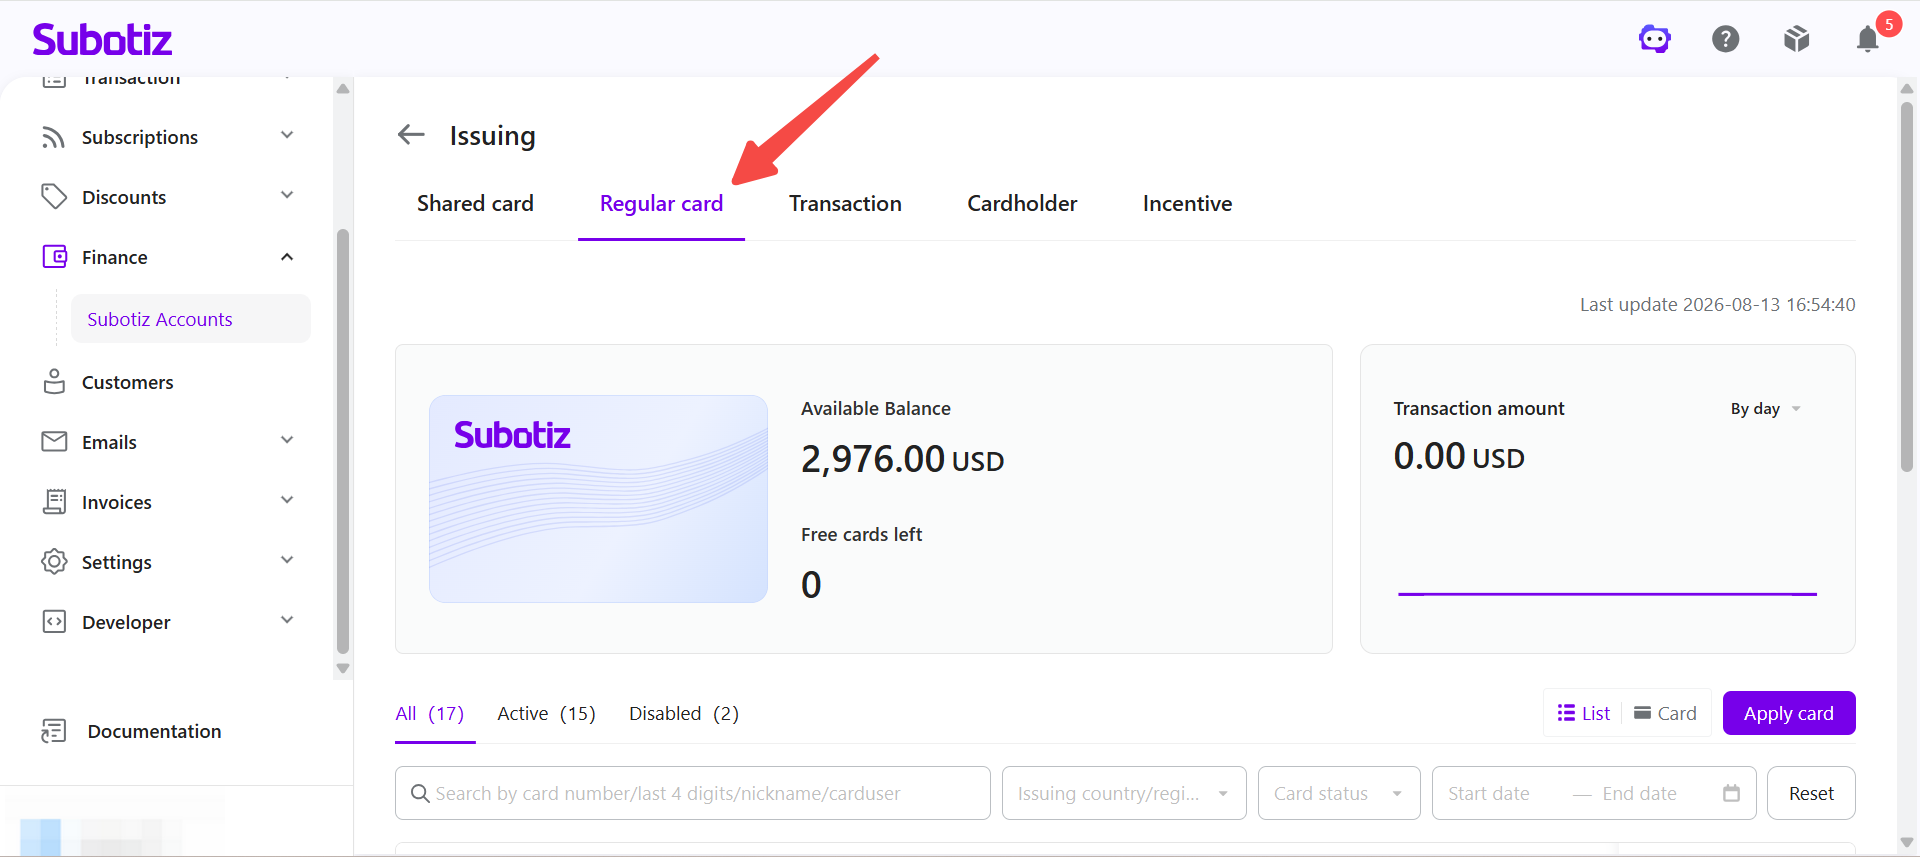Click the Apply card button
Screen dimensions: 1920x857
coord(1789,713)
